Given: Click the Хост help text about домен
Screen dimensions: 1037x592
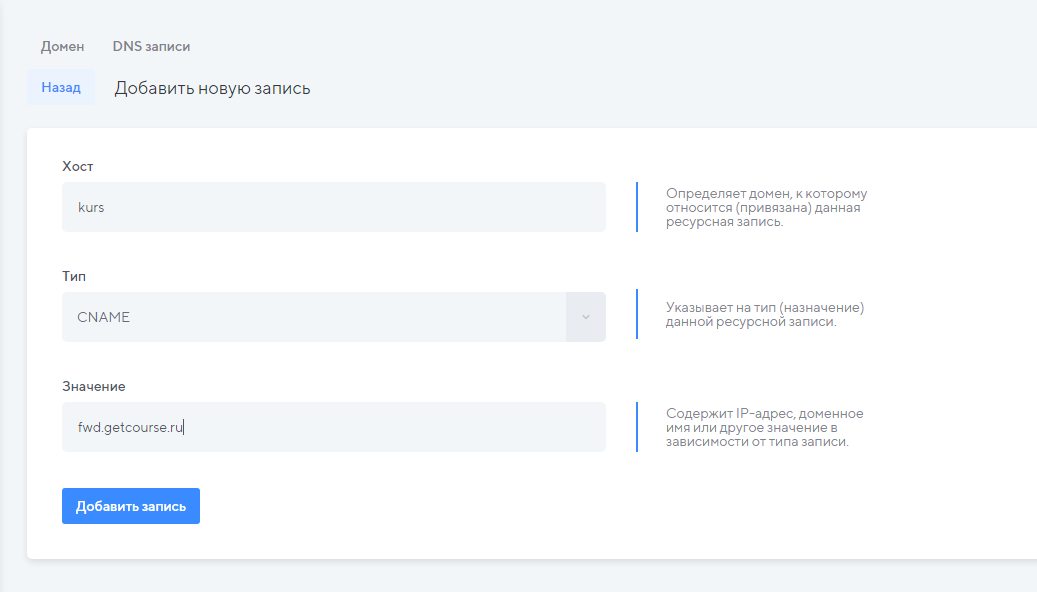Looking at the screenshot, I should click(x=766, y=207).
